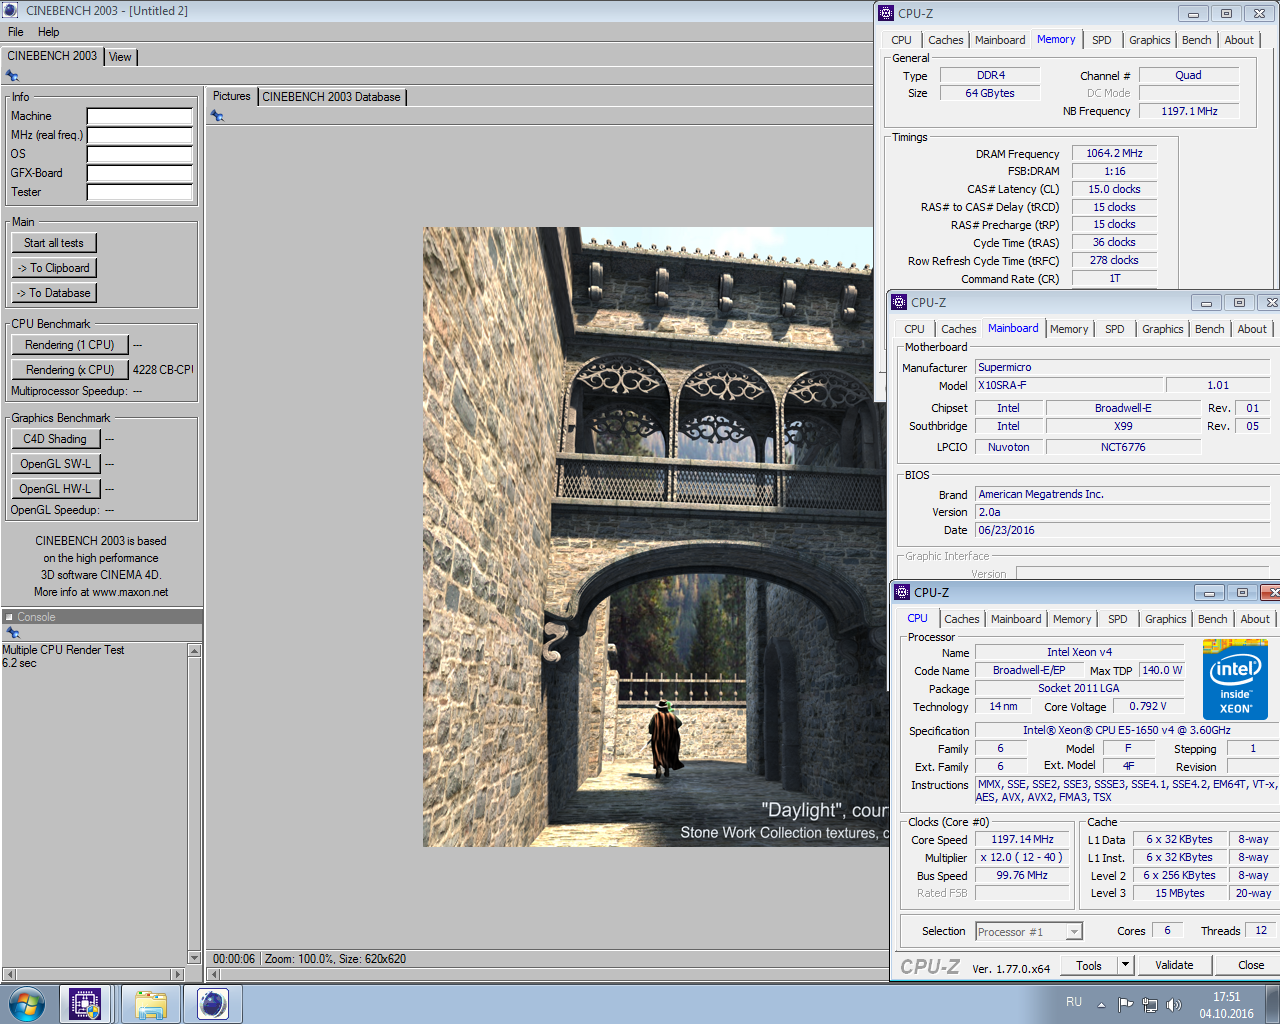1280x1024 pixels.
Task: Click the Console panel header icon
Action: coord(9,617)
